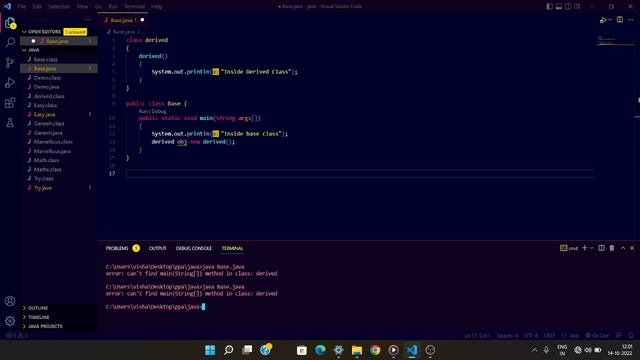
Task: Click the CRLF line ending status item
Action: (549, 336)
